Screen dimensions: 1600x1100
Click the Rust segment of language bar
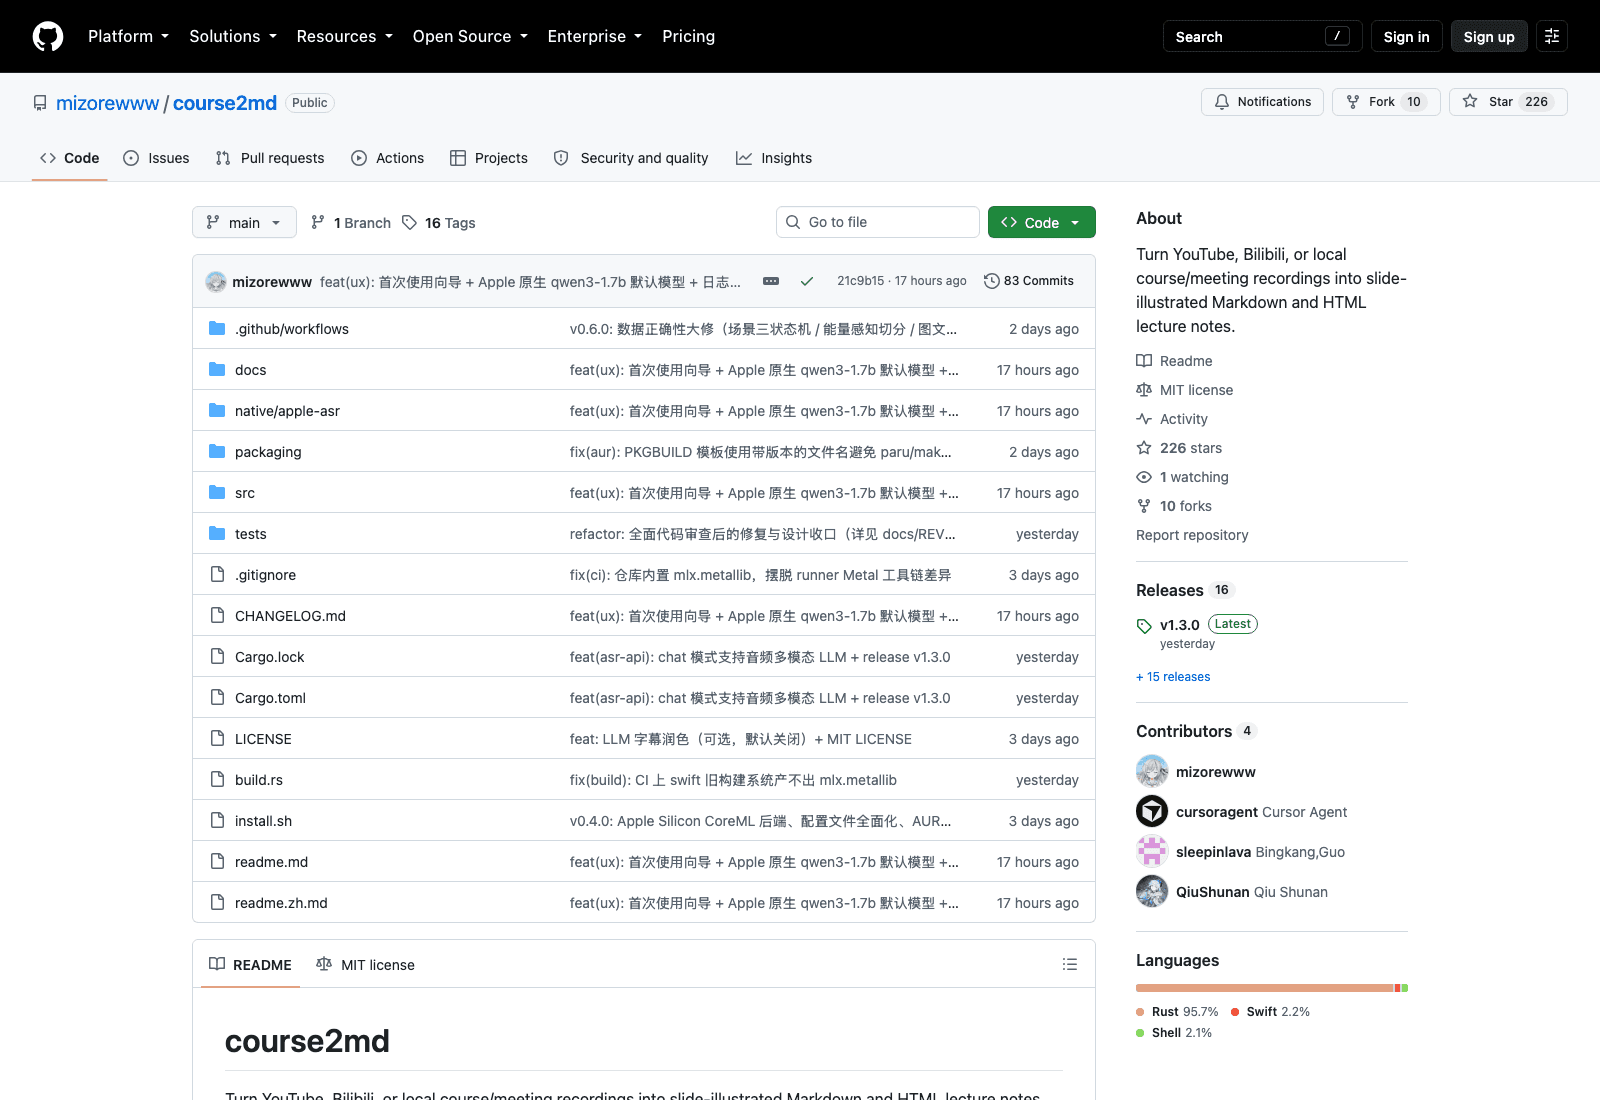tap(1265, 988)
